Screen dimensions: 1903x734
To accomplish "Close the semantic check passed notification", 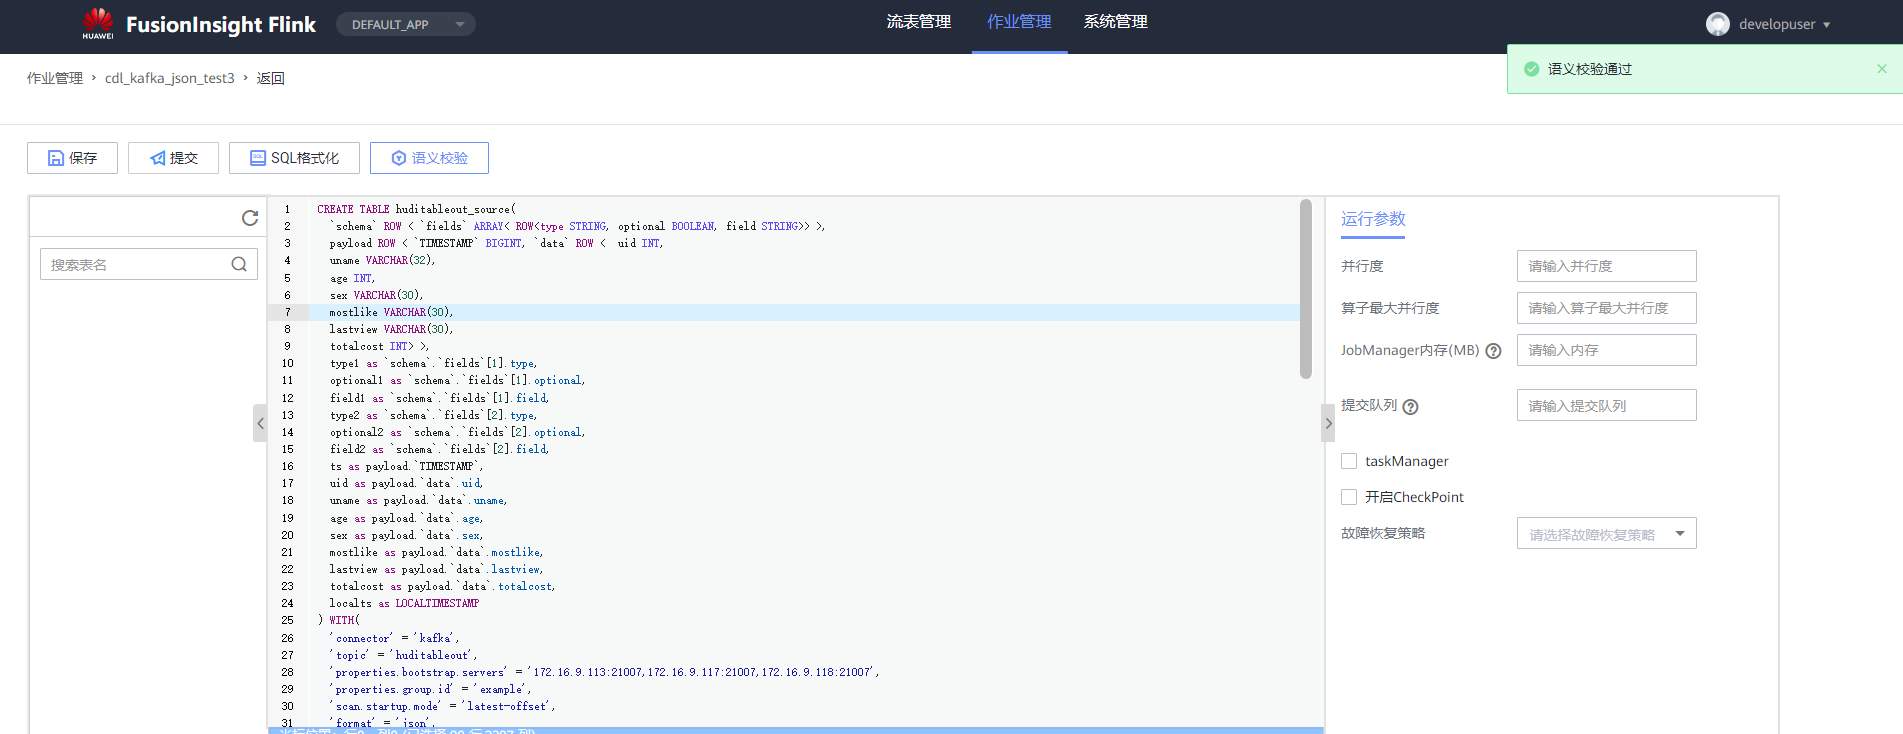I will coord(1882,69).
